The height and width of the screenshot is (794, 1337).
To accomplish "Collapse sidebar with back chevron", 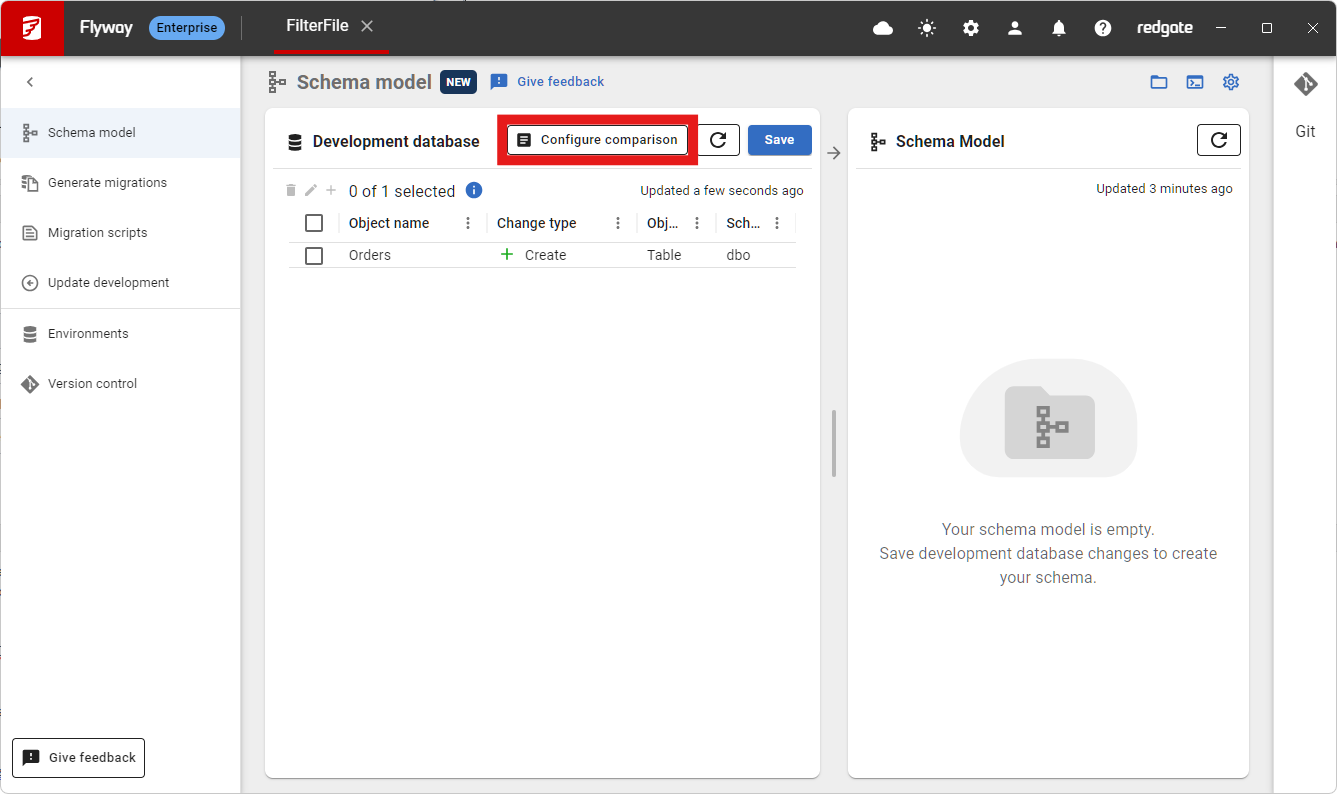I will (30, 82).
